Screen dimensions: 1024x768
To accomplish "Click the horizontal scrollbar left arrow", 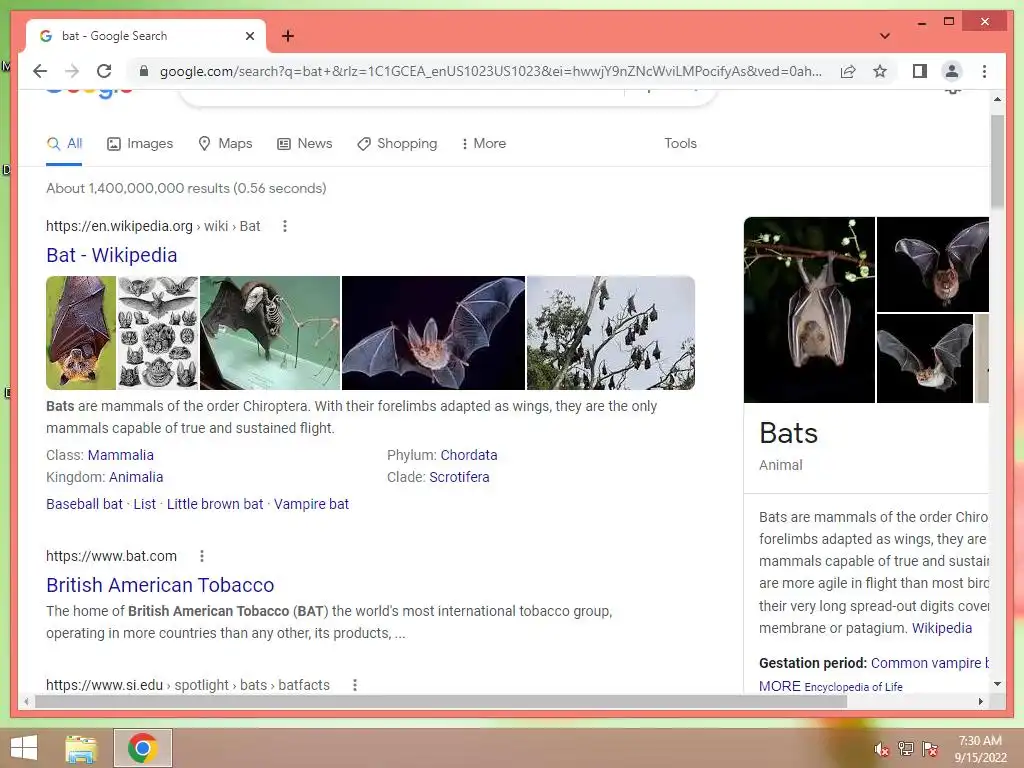I will (x=26, y=701).
